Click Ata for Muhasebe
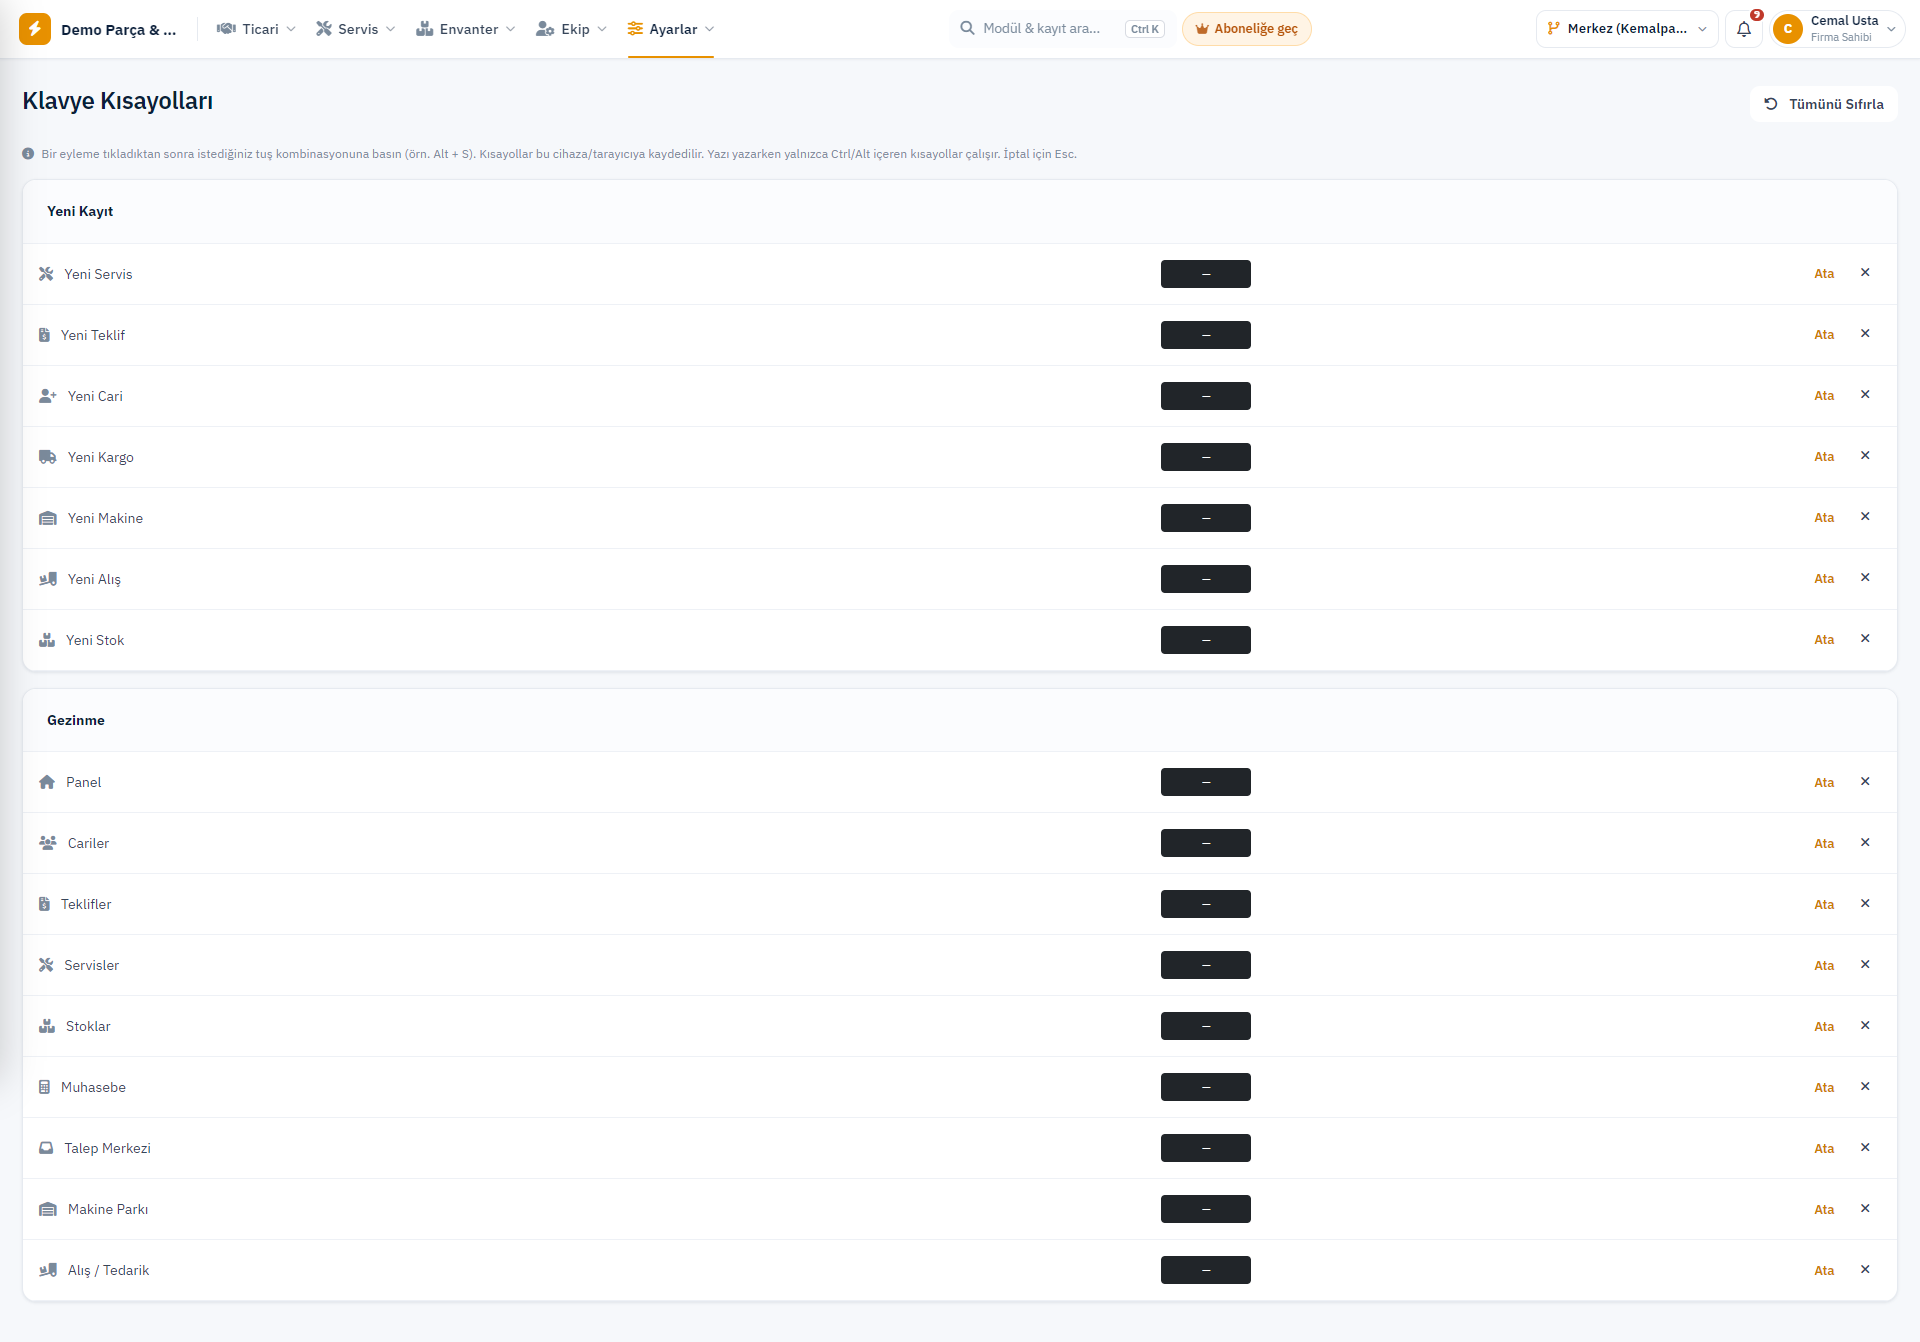The height and width of the screenshot is (1342, 1920). pos(1824,1088)
